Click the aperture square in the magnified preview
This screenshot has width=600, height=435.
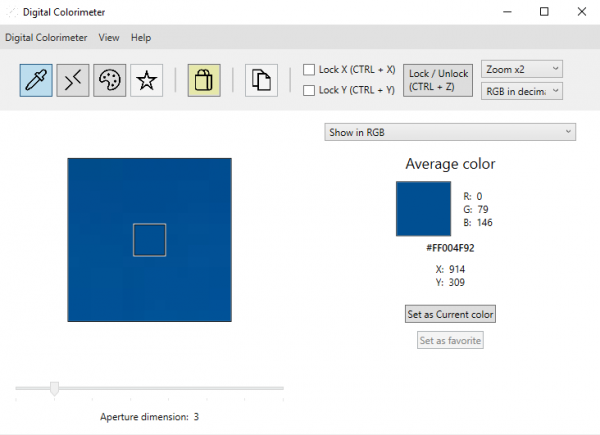pos(150,240)
